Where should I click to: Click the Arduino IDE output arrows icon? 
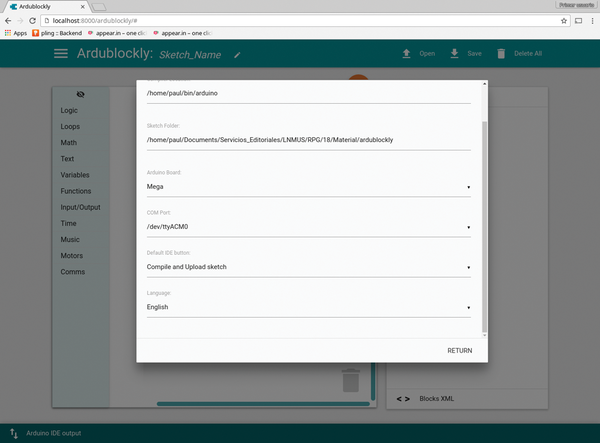14,433
